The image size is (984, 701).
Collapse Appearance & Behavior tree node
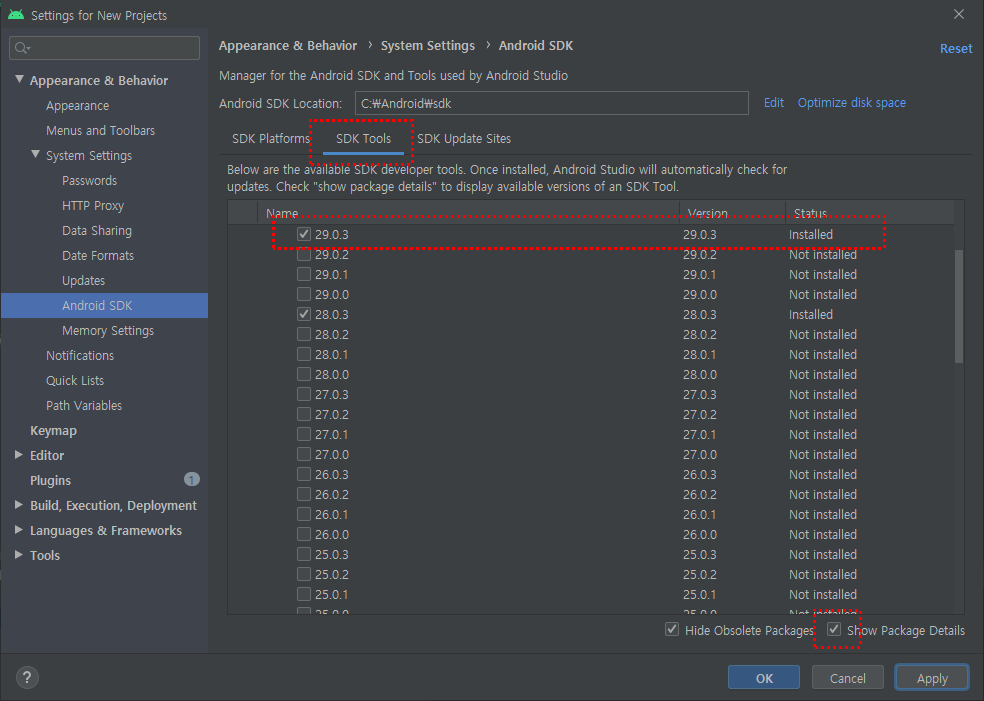coord(19,80)
